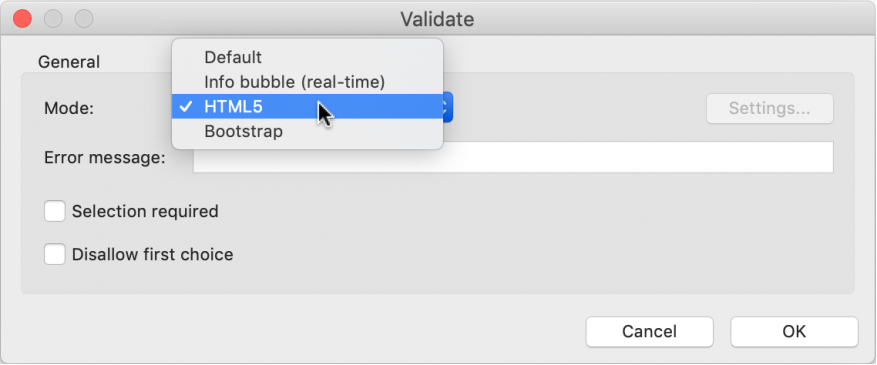Click into the Error message field
The width and height of the screenshot is (877, 365).
(x=513, y=158)
